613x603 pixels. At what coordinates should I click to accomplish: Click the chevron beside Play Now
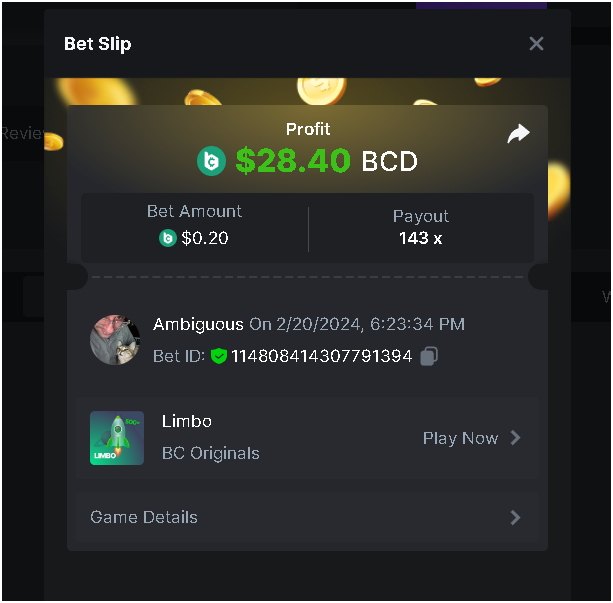point(515,438)
